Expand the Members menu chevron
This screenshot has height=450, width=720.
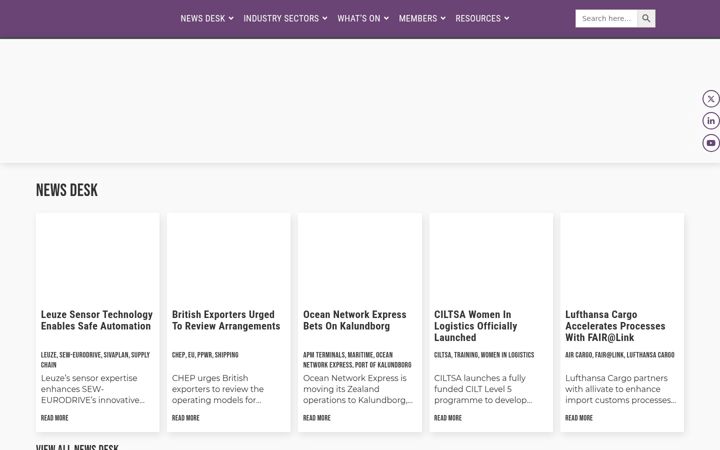[443, 18]
